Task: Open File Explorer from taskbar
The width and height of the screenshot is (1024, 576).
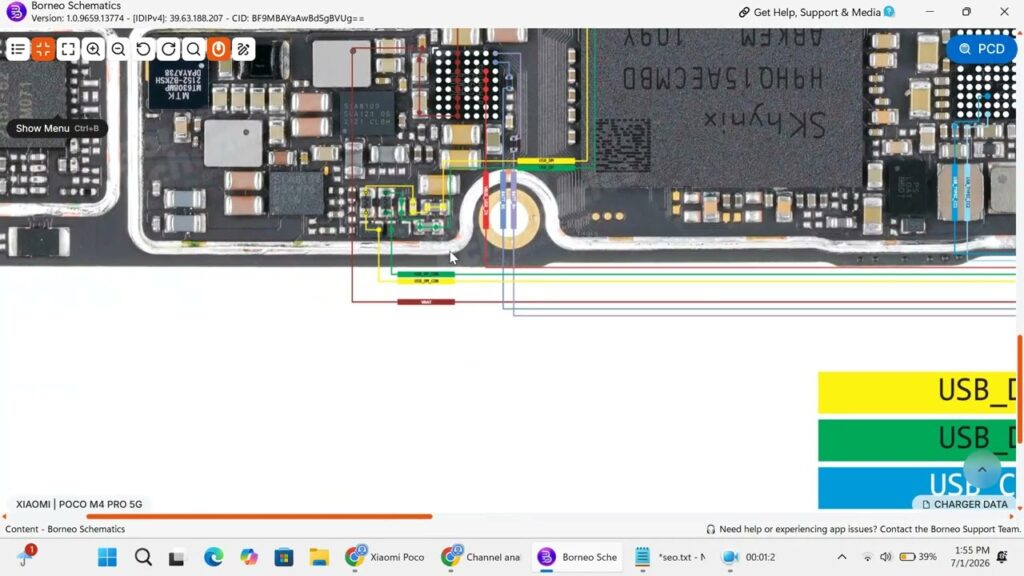Action: [319, 557]
